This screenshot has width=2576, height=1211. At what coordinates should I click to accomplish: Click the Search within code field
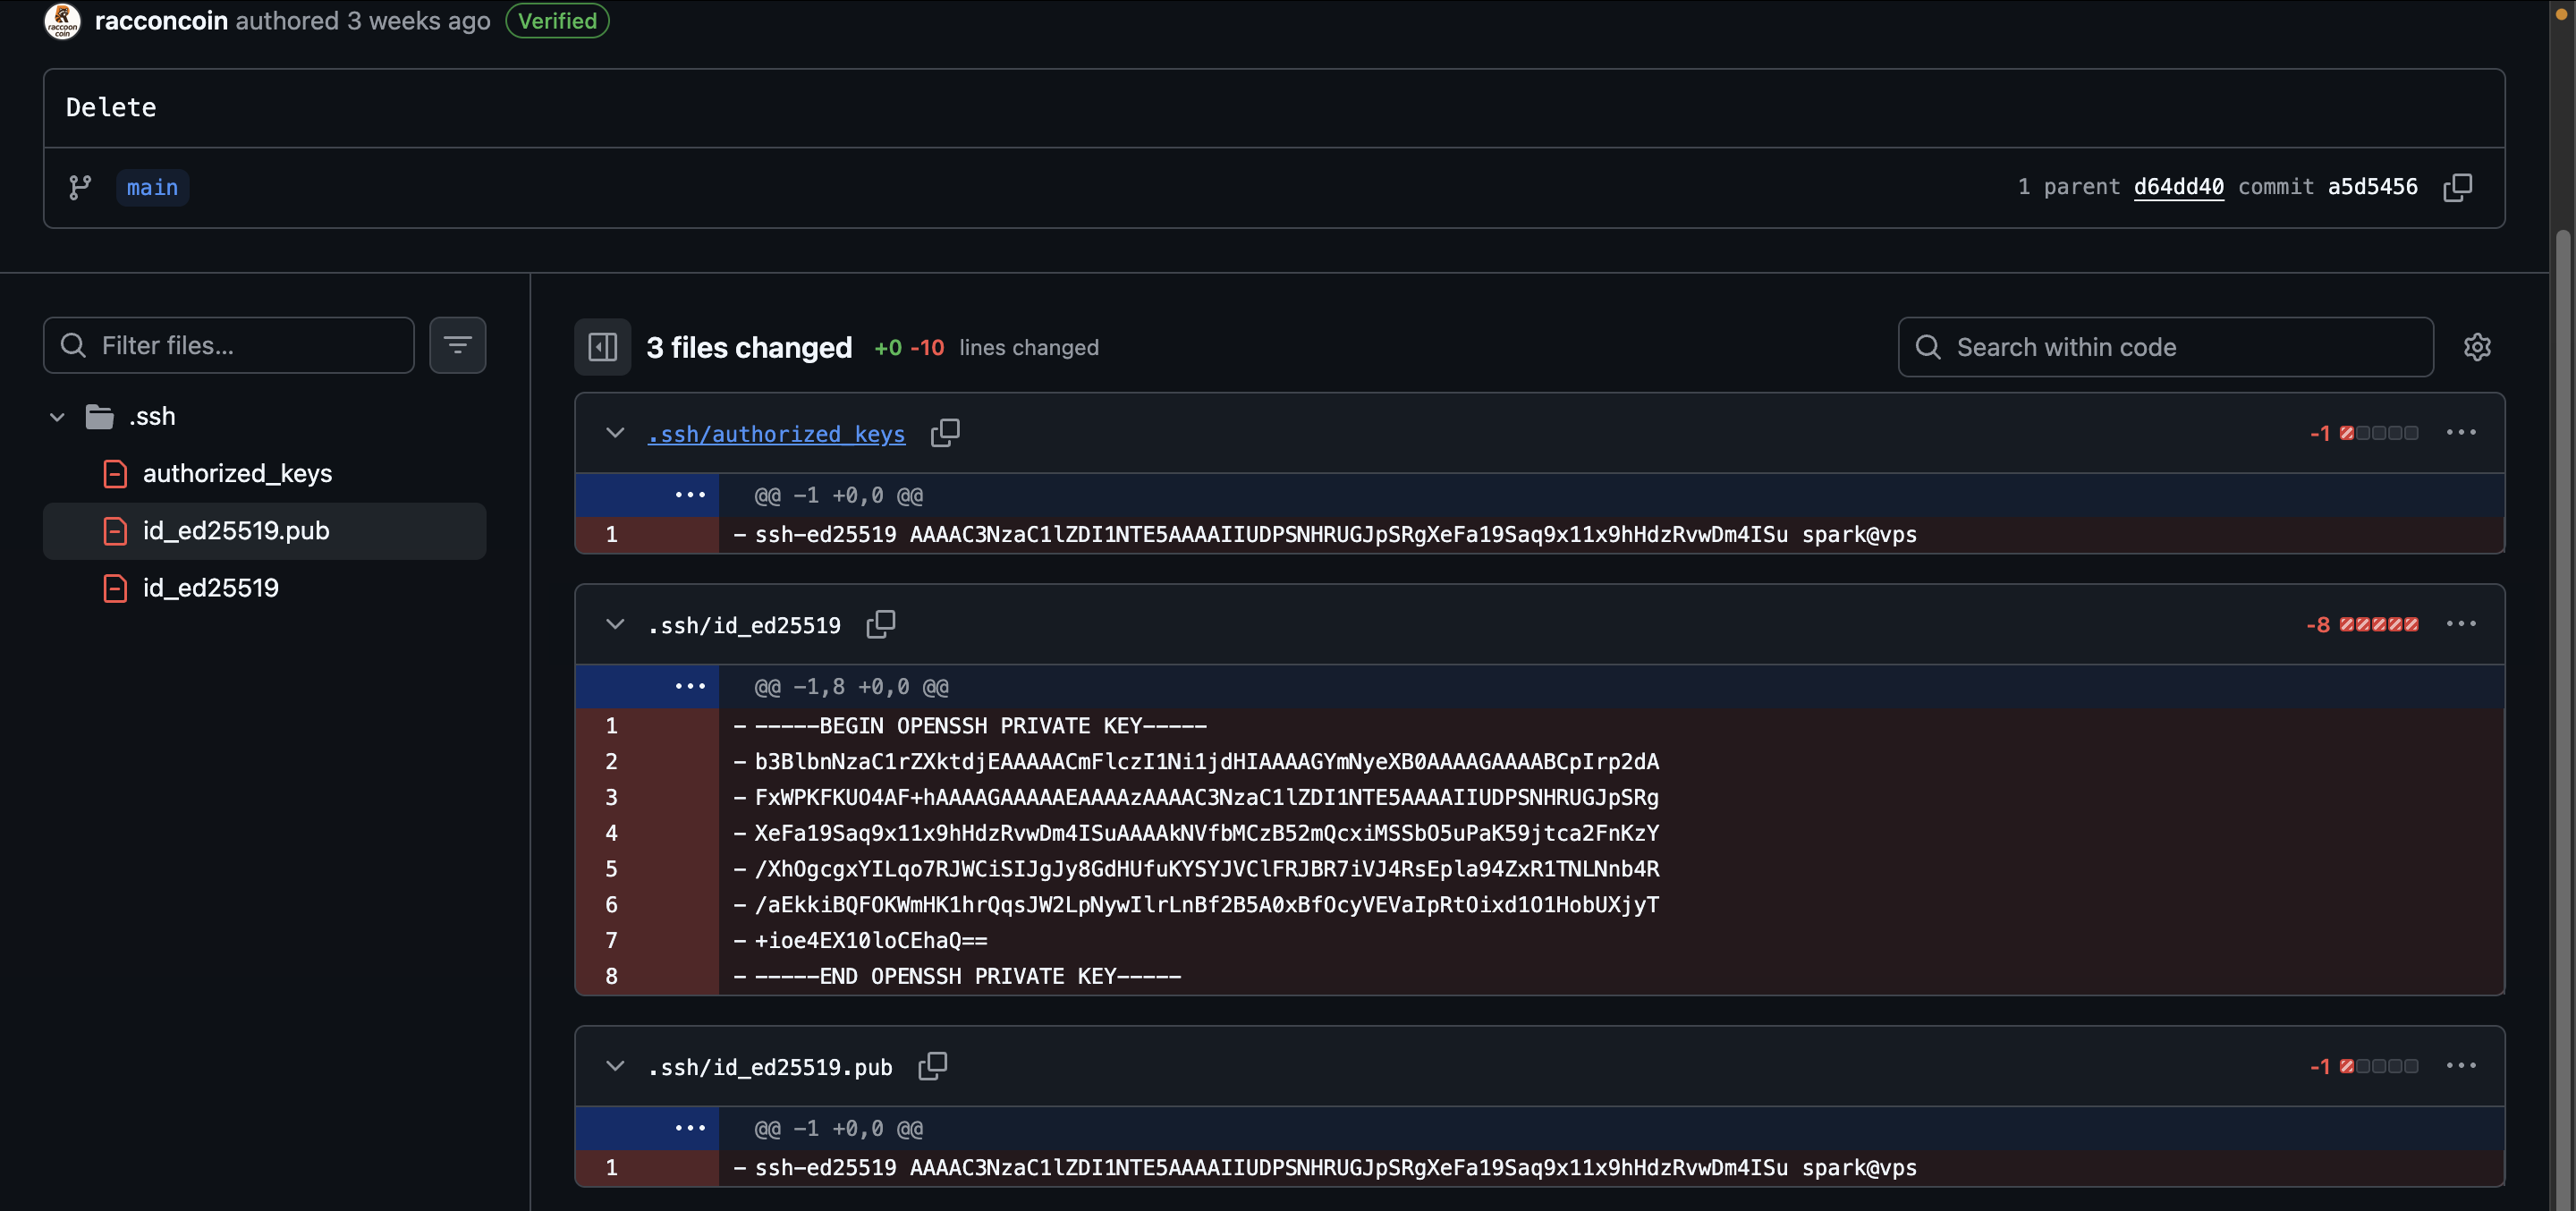tap(2180, 347)
